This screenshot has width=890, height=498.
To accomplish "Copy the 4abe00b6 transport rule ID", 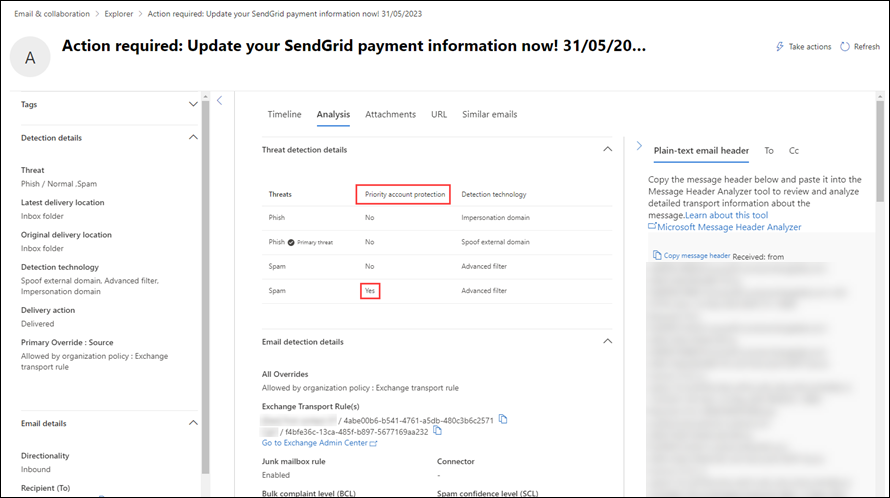I will coord(503,420).
